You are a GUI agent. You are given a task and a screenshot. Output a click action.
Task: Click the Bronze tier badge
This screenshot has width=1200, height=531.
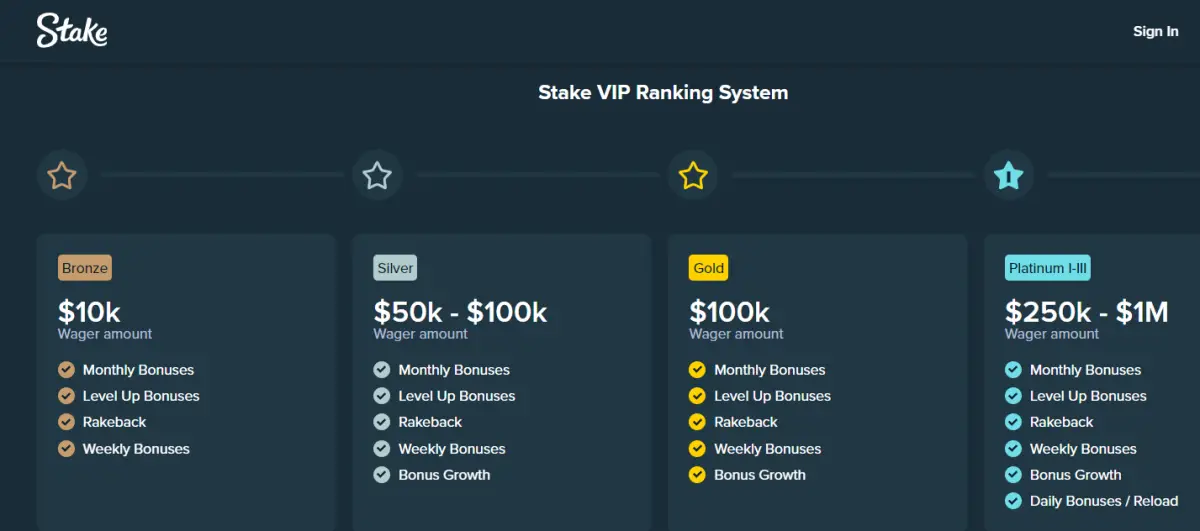pyautogui.click(x=85, y=268)
